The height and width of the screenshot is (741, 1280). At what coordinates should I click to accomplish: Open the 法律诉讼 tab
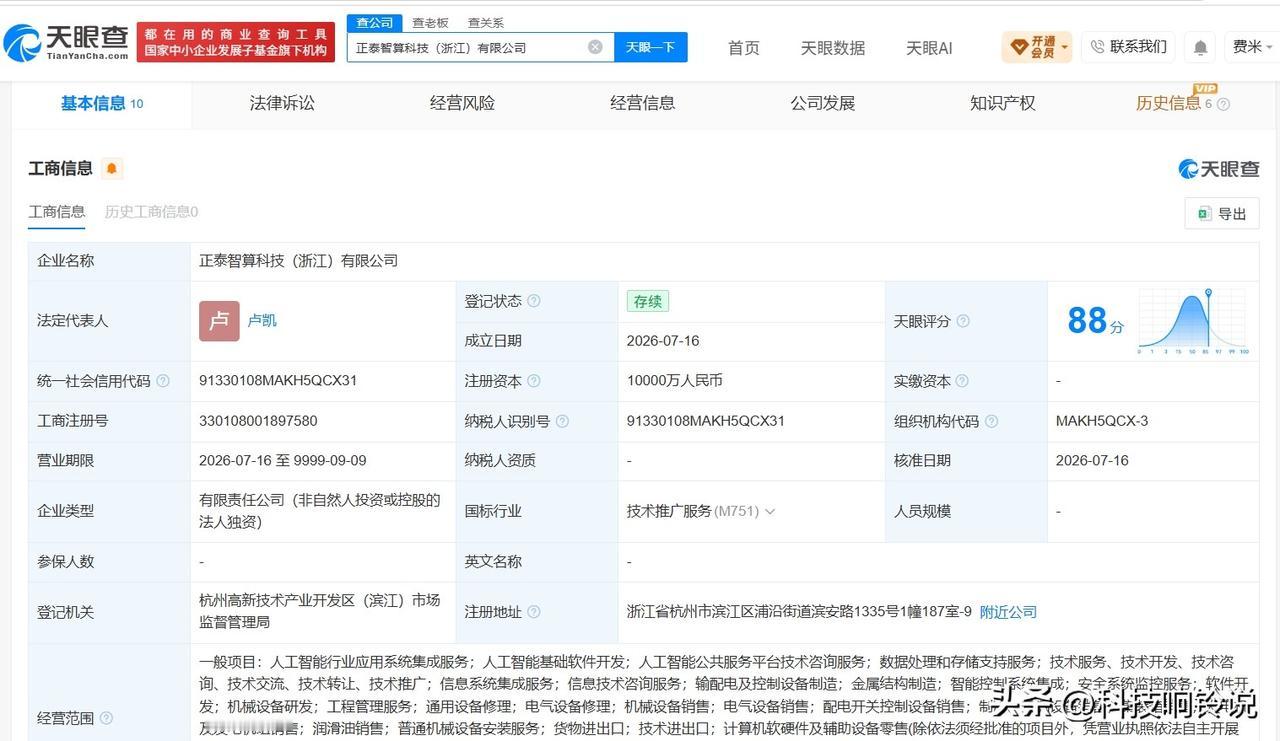(282, 103)
